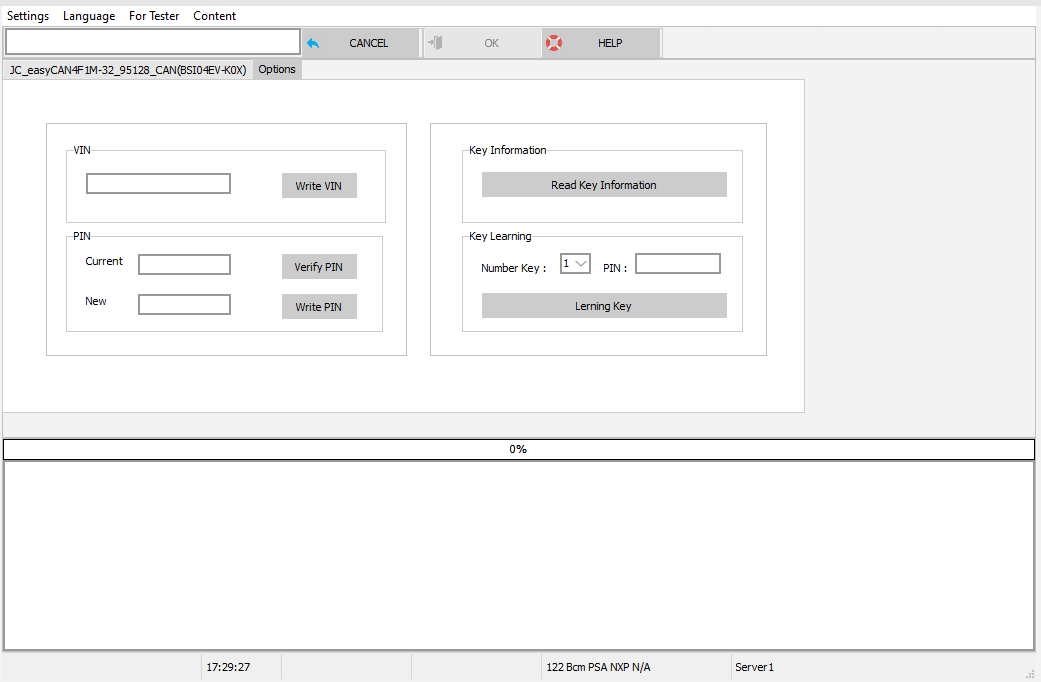Image resolution: width=1041 pixels, height=682 pixels.
Task: Click the New PIN input box
Action: coord(184,304)
